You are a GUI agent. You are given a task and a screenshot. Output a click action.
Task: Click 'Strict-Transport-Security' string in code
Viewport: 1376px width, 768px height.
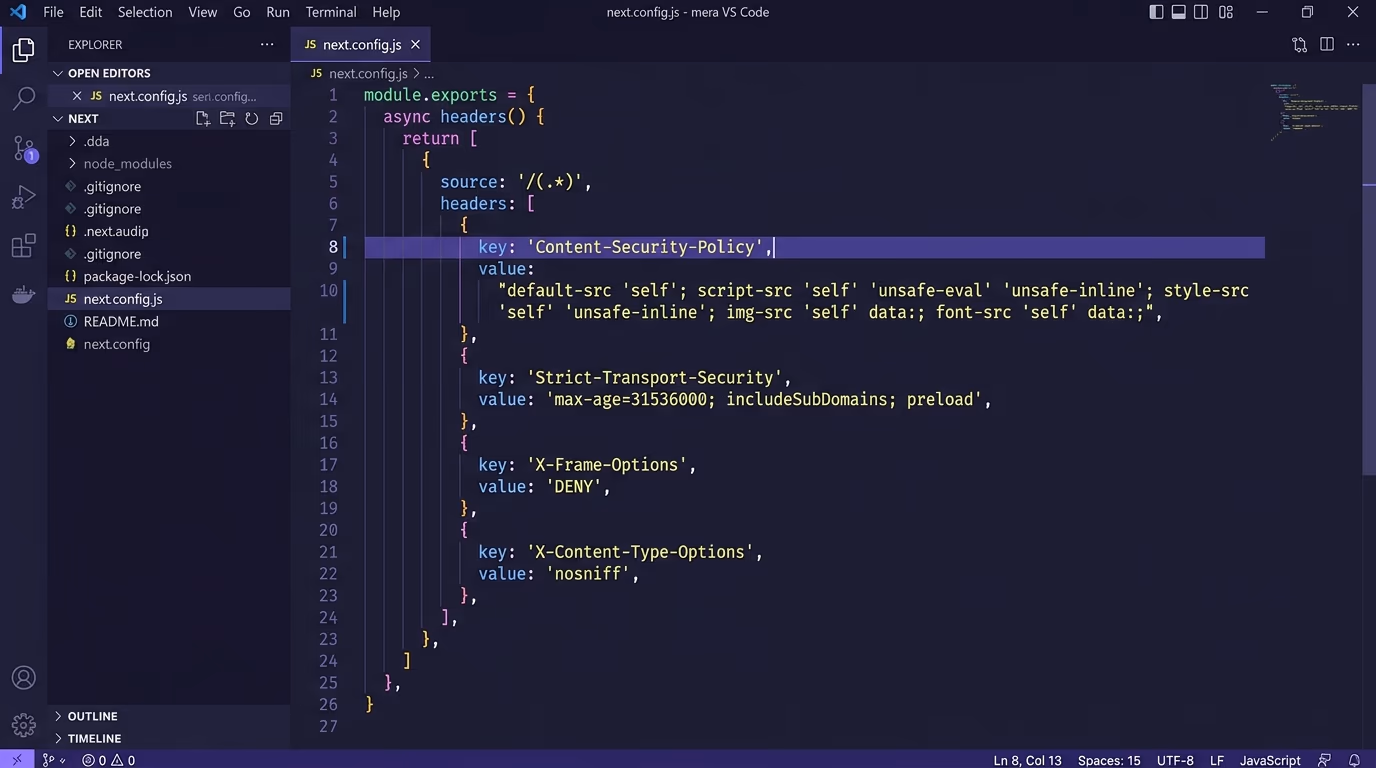click(655, 378)
